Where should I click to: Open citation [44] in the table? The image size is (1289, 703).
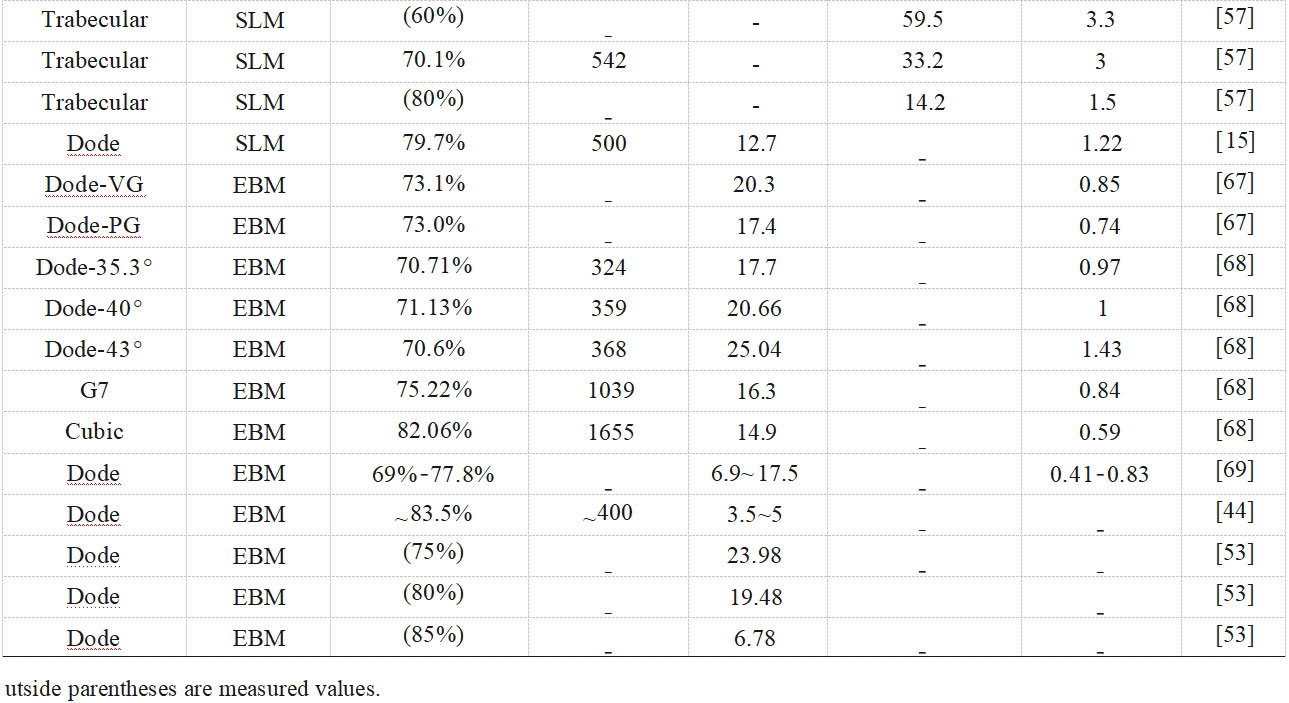(1234, 512)
